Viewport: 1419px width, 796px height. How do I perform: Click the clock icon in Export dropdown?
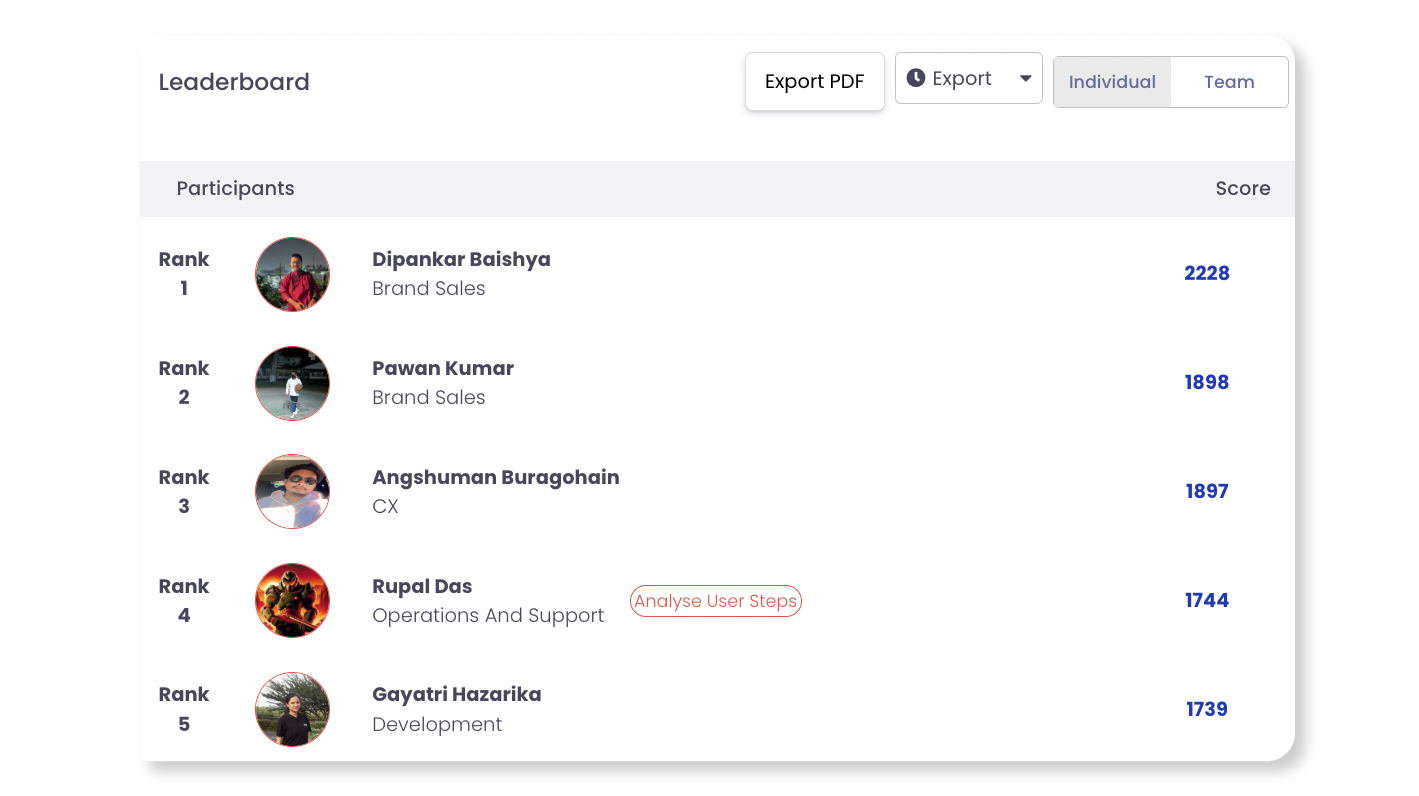click(915, 78)
